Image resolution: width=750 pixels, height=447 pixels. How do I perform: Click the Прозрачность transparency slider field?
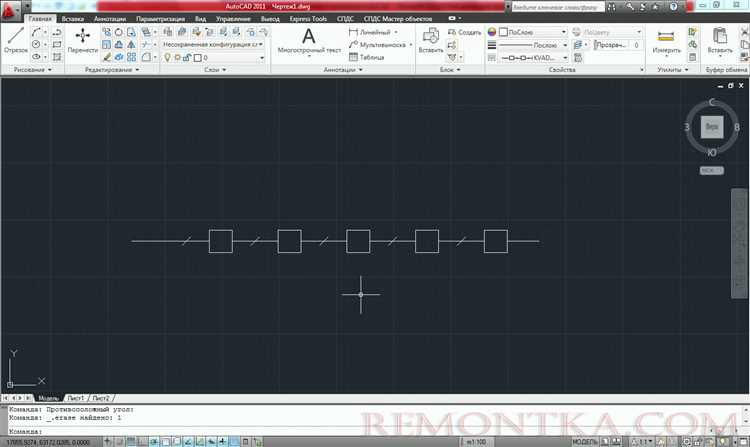617,45
